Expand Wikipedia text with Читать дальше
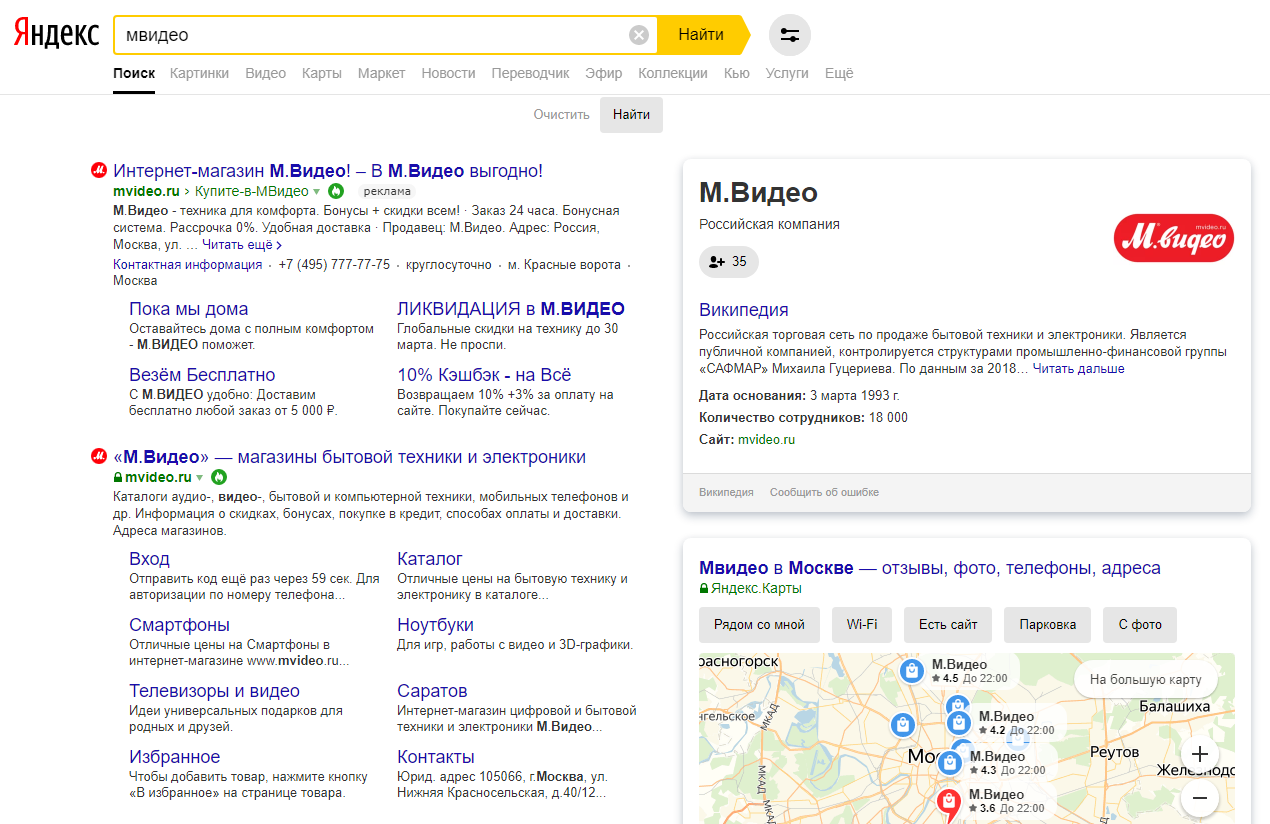This screenshot has width=1270, height=824. tap(1078, 369)
